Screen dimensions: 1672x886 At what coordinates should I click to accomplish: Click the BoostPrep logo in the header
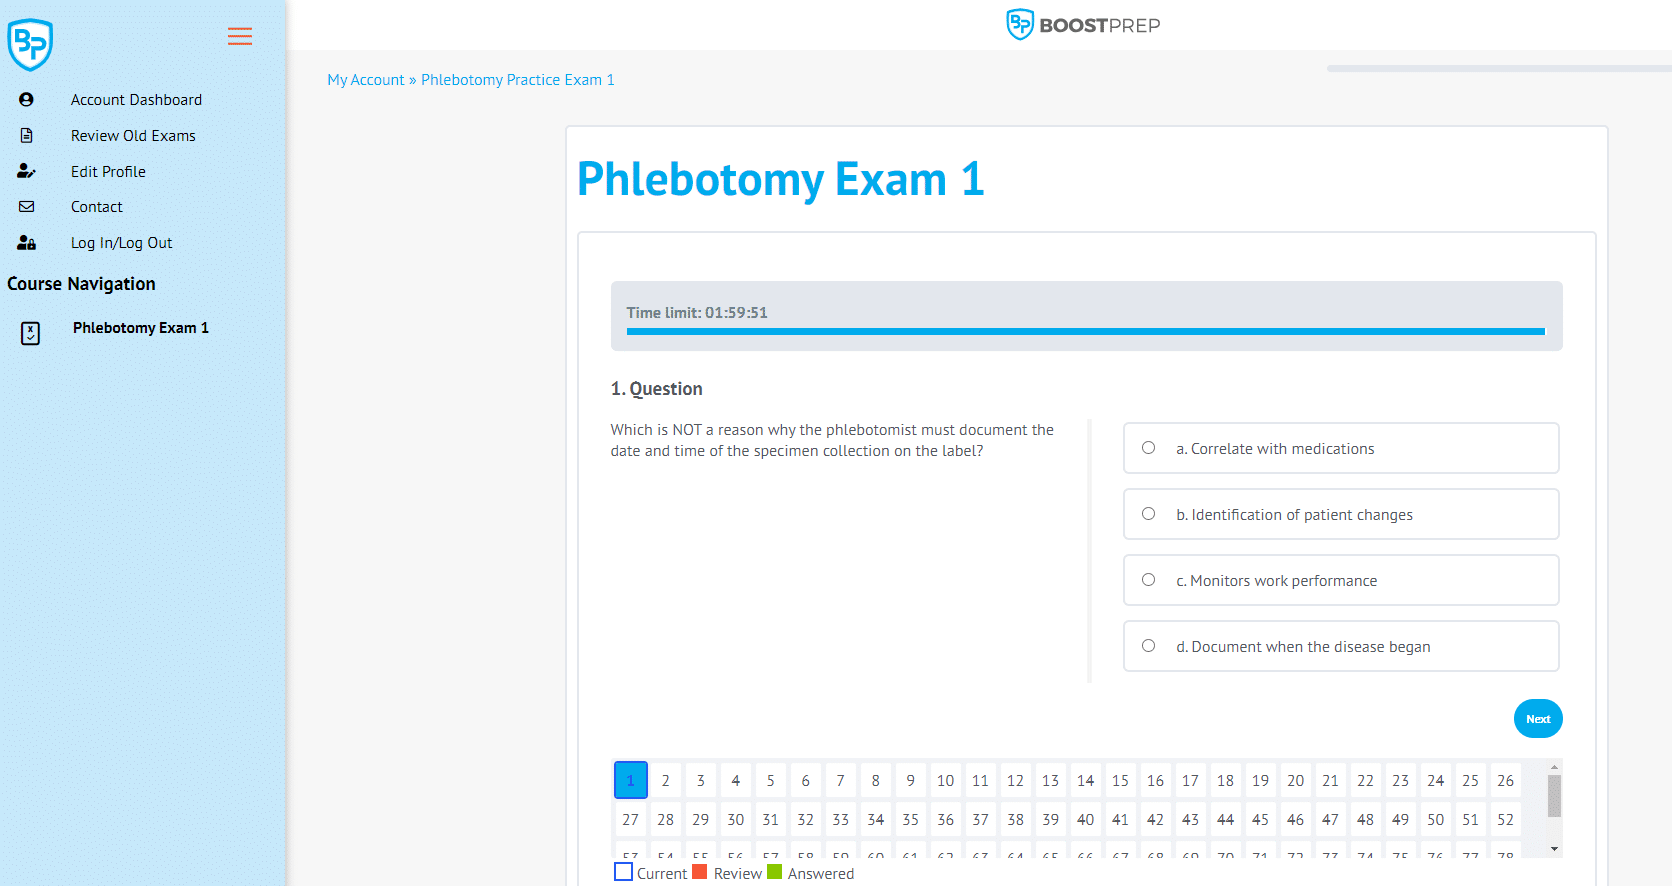tap(1083, 24)
